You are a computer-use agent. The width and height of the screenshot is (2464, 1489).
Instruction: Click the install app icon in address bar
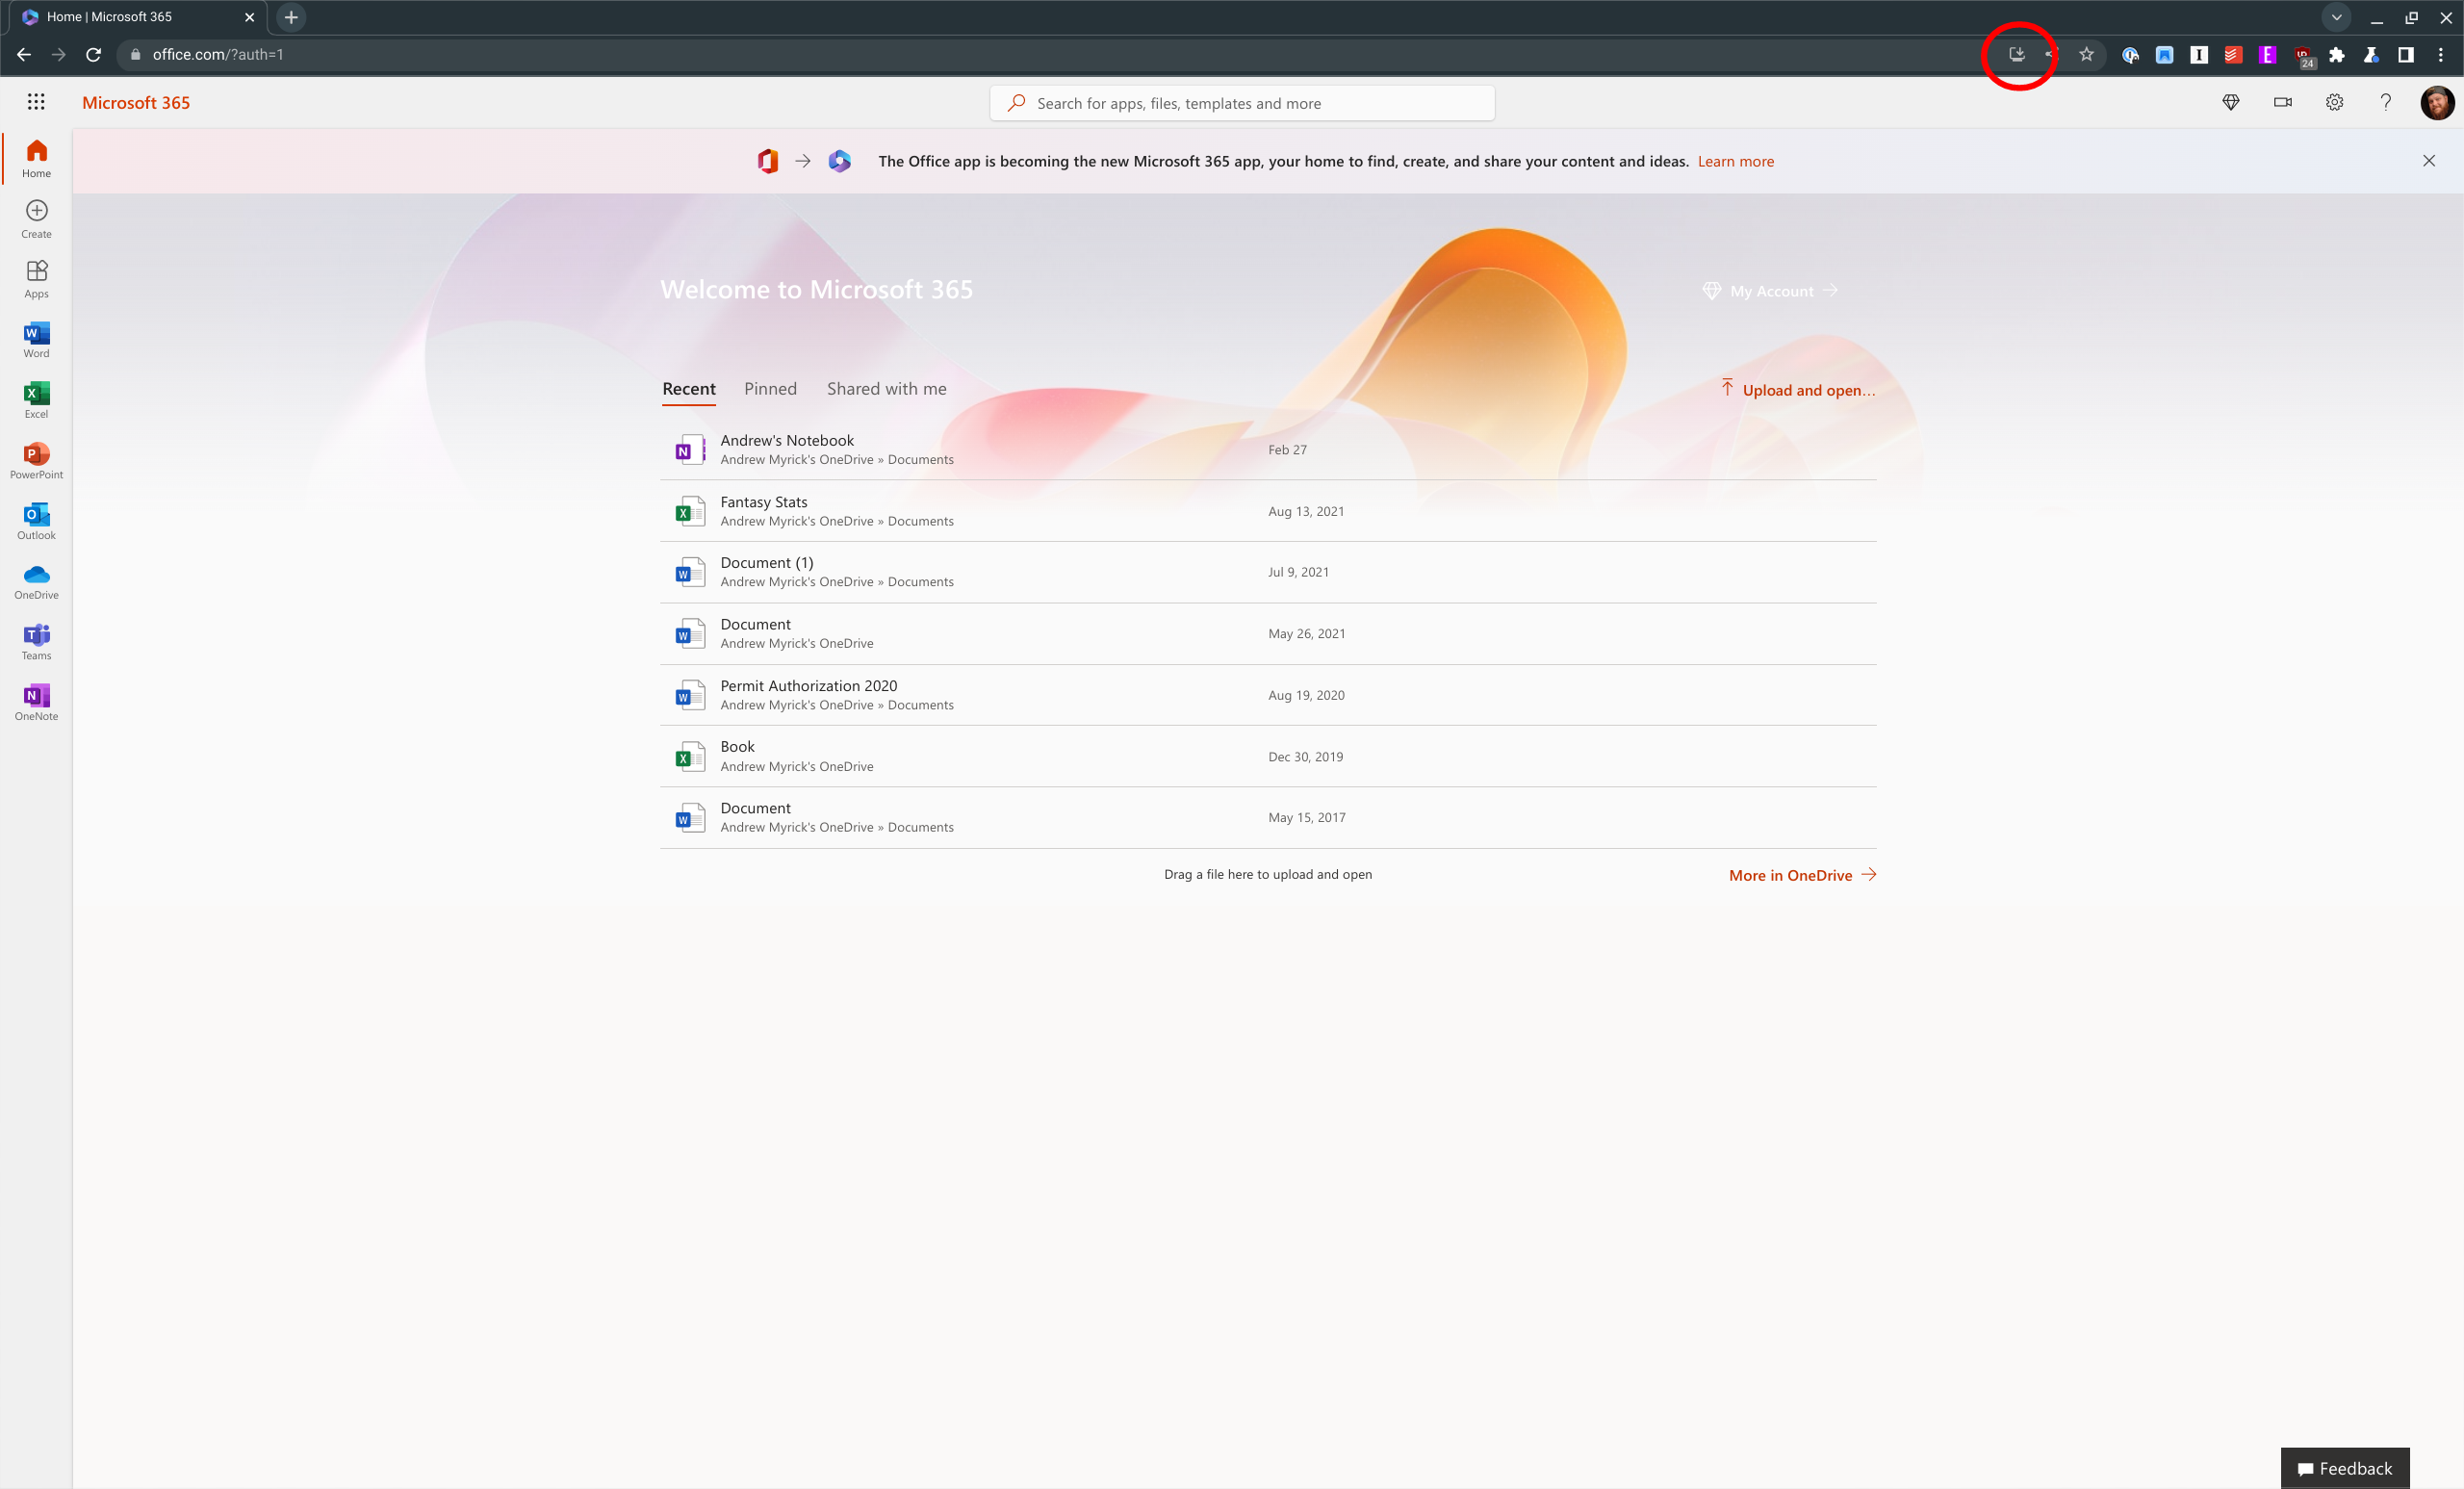pyautogui.click(x=2017, y=54)
